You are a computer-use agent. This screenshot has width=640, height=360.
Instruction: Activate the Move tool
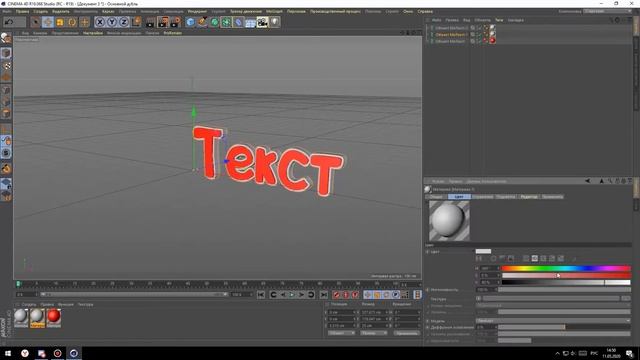point(48,22)
